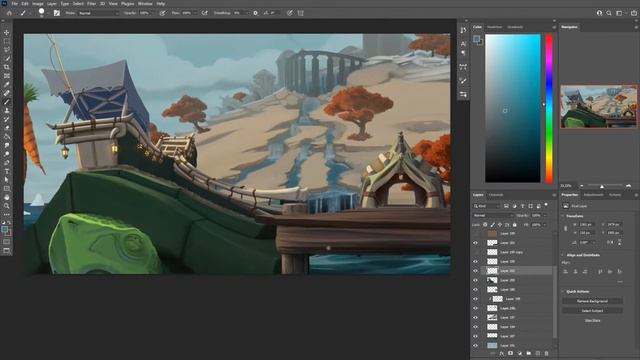Hide the currently selected layer's eye
Image resolution: width=640 pixels, height=360 pixels.
point(475,271)
